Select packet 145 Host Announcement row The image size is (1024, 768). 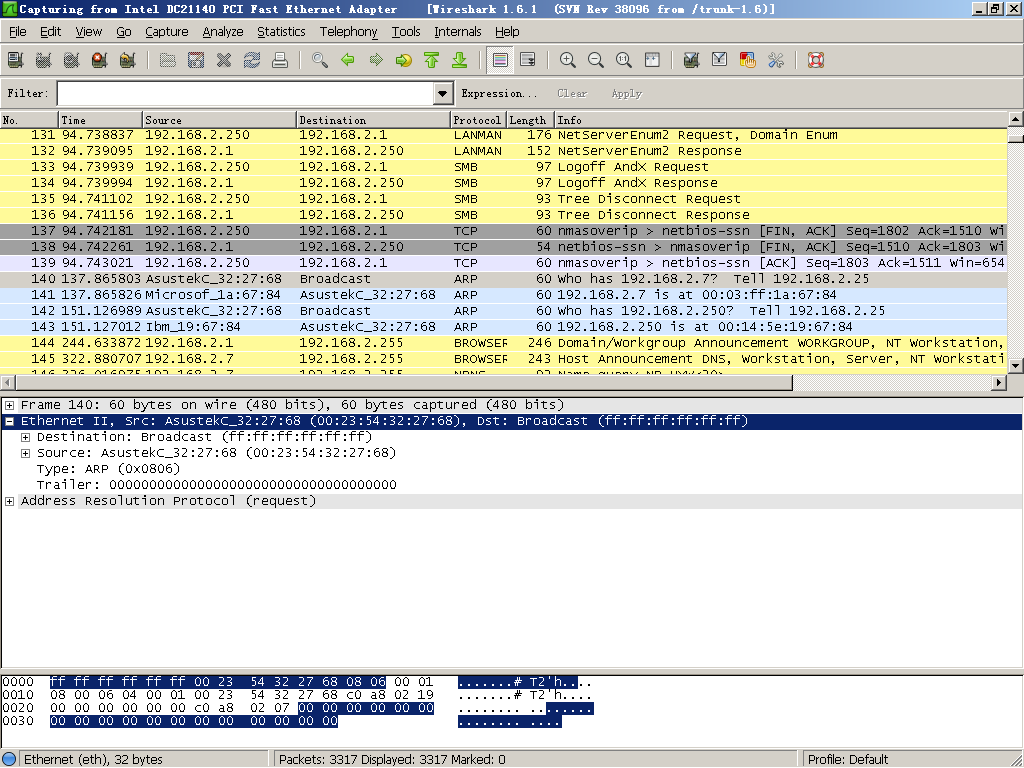pos(504,359)
